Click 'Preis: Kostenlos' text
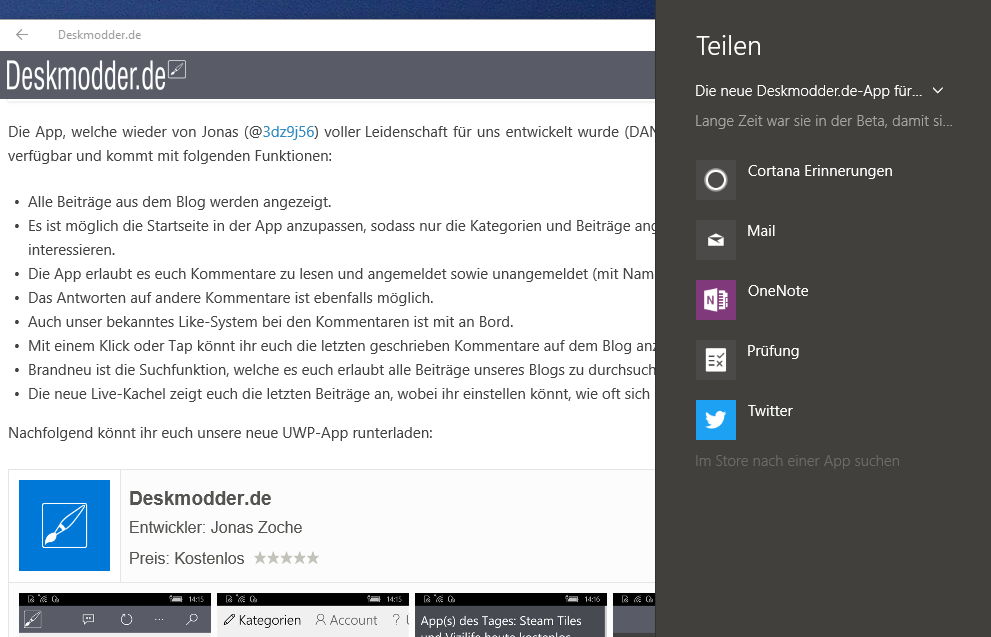This screenshot has width=991, height=637. click(x=186, y=558)
